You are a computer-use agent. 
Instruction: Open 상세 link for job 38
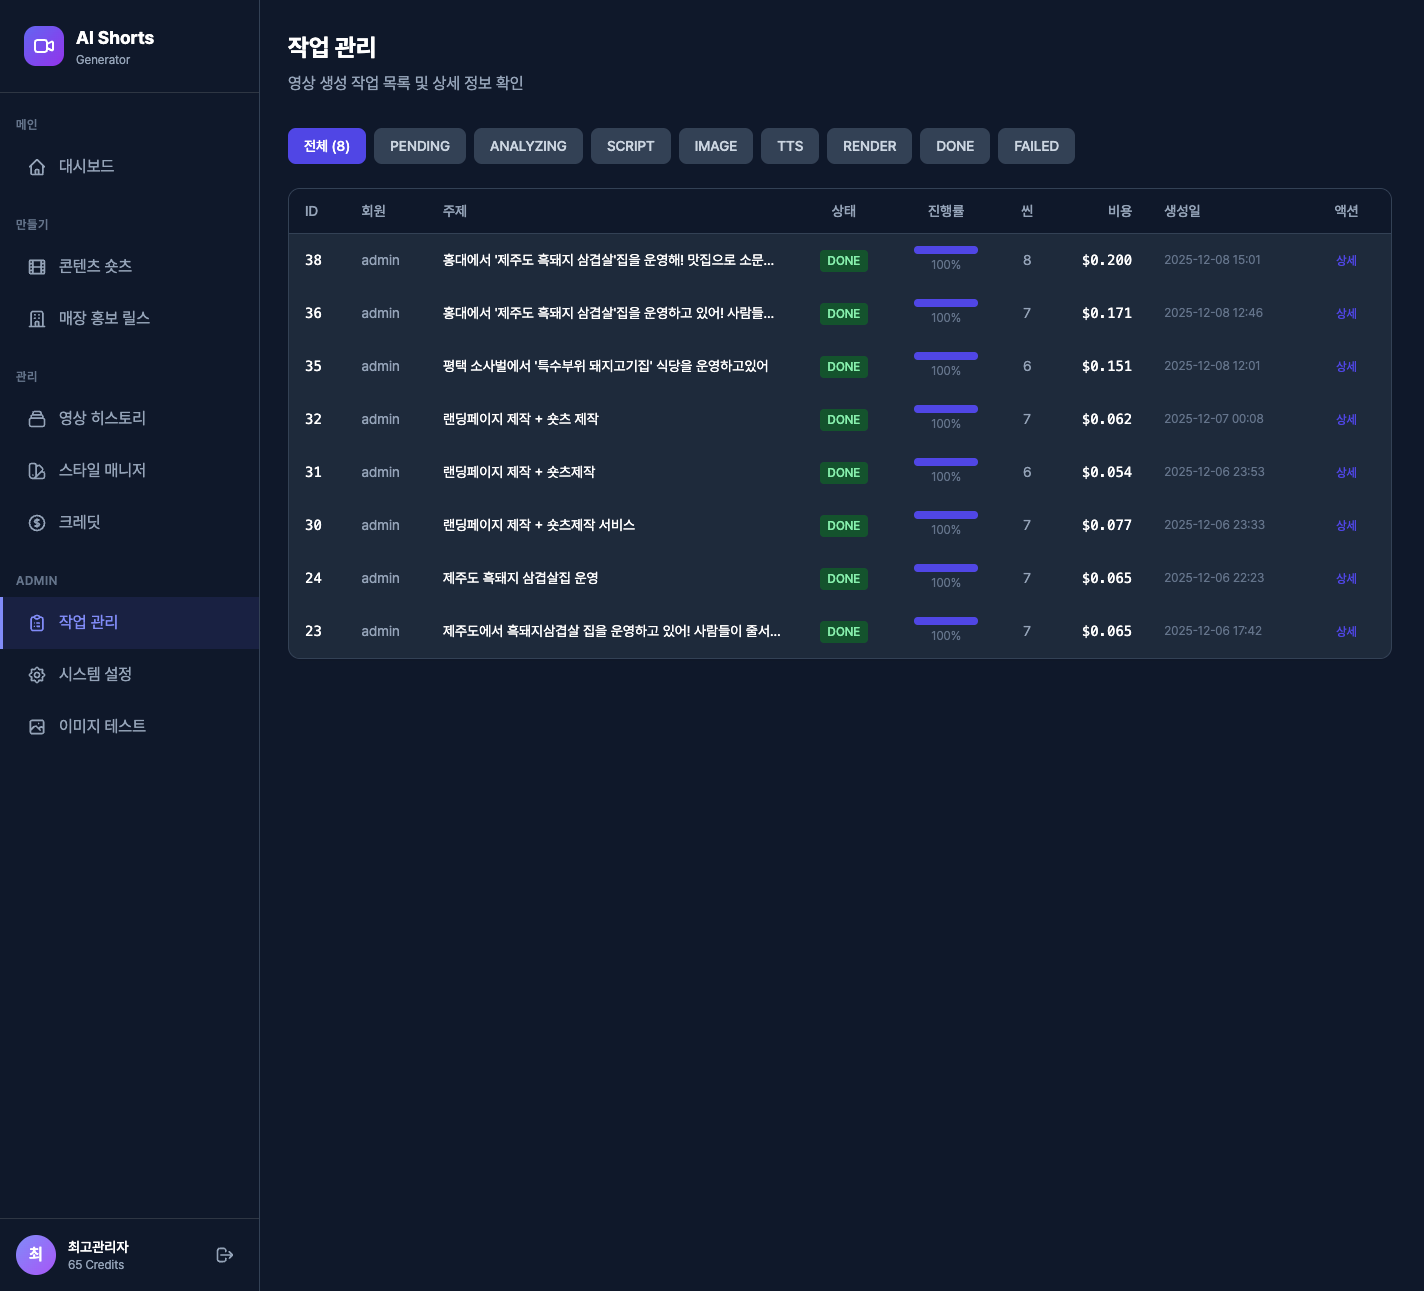(x=1346, y=261)
